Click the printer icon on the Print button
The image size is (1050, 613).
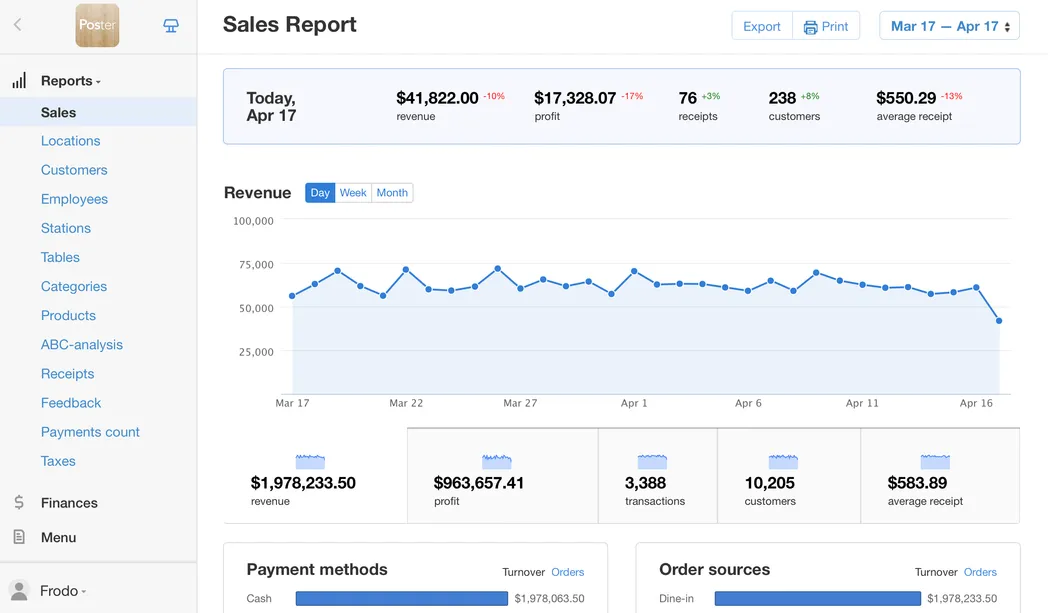[x=810, y=26]
